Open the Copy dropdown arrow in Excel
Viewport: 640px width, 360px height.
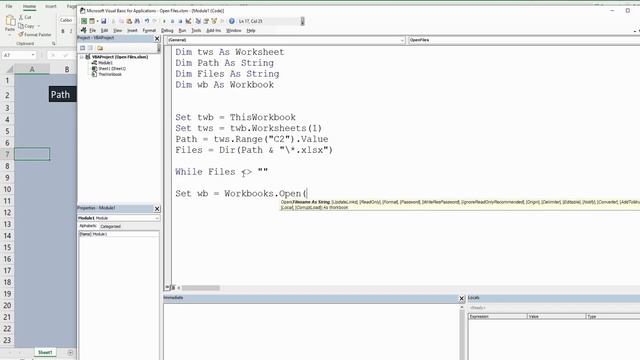(x=39, y=26)
